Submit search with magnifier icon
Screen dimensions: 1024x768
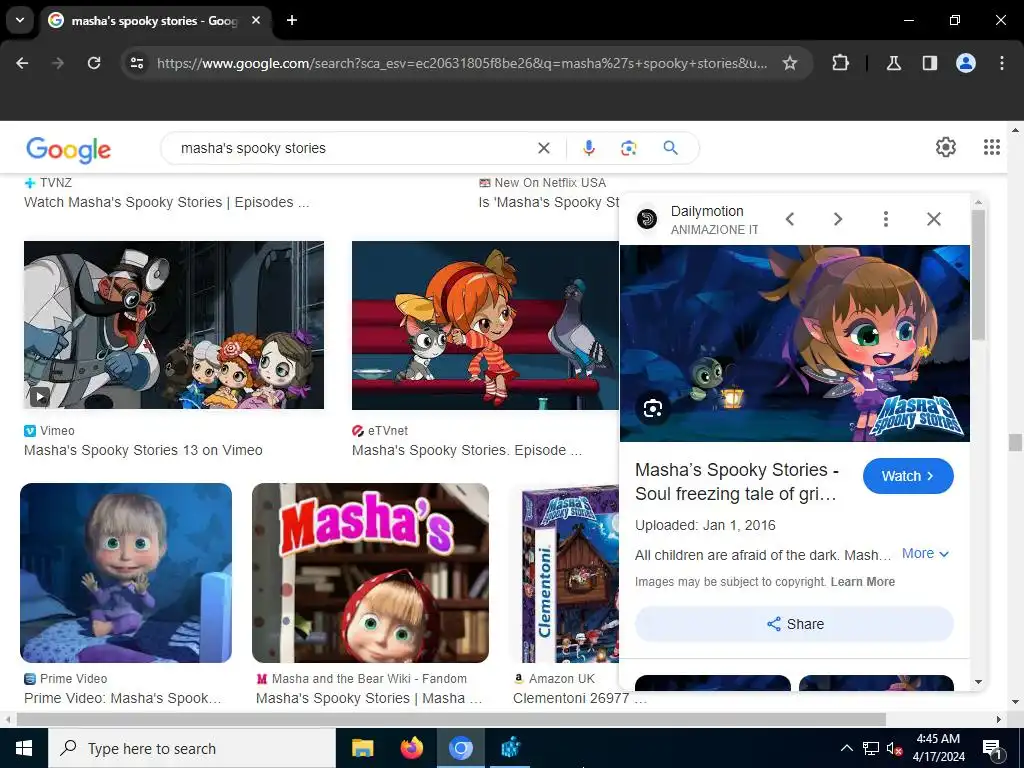coord(670,148)
